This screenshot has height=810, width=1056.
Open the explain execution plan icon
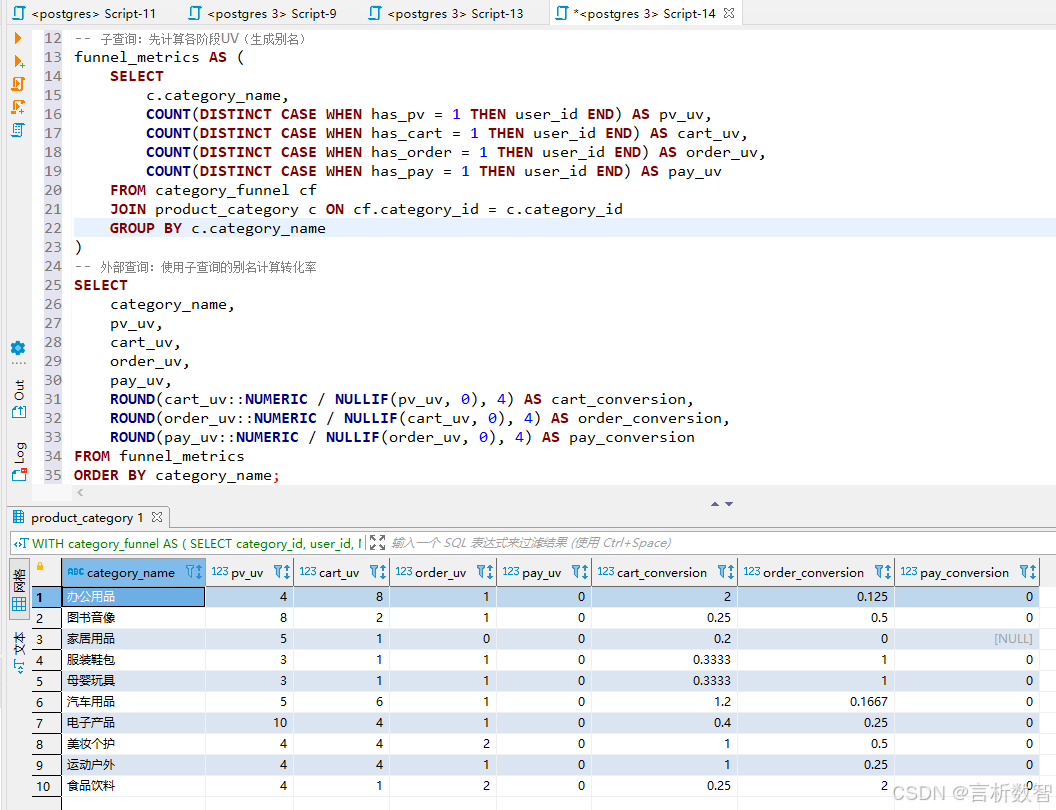click(x=18, y=130)
